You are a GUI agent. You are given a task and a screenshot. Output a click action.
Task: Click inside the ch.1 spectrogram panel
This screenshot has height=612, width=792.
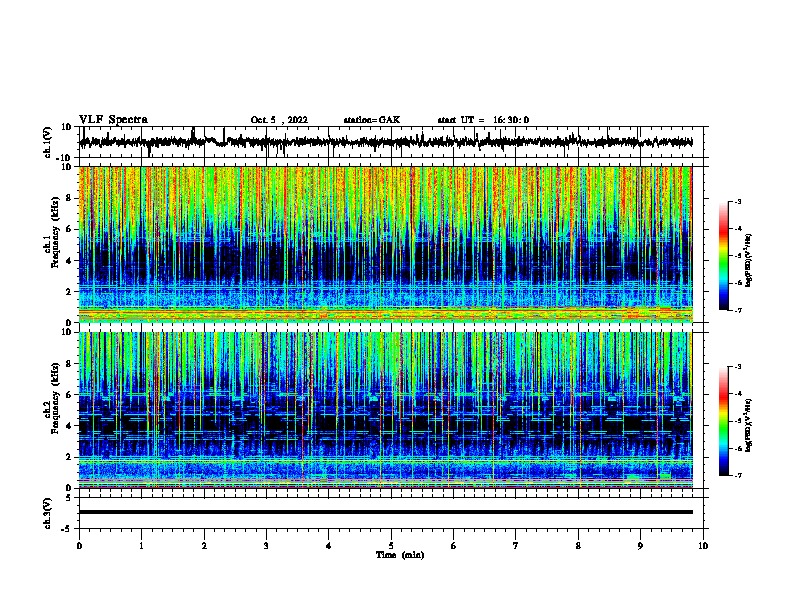[385, 244]
